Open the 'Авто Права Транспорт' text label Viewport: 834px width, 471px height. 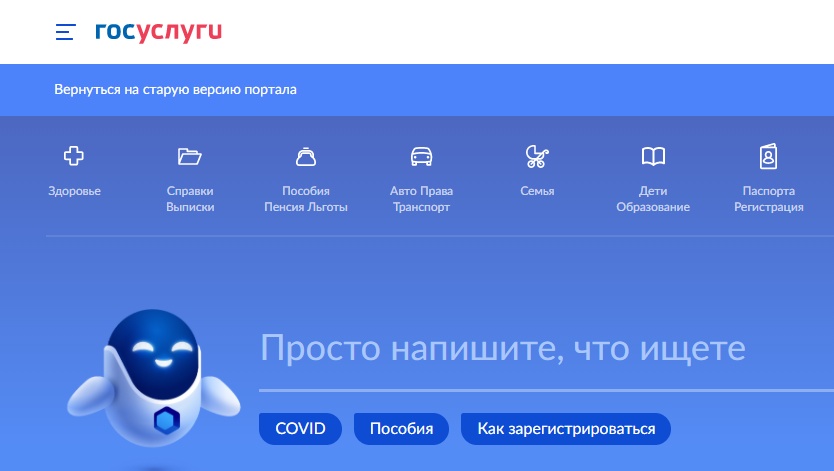421,199
